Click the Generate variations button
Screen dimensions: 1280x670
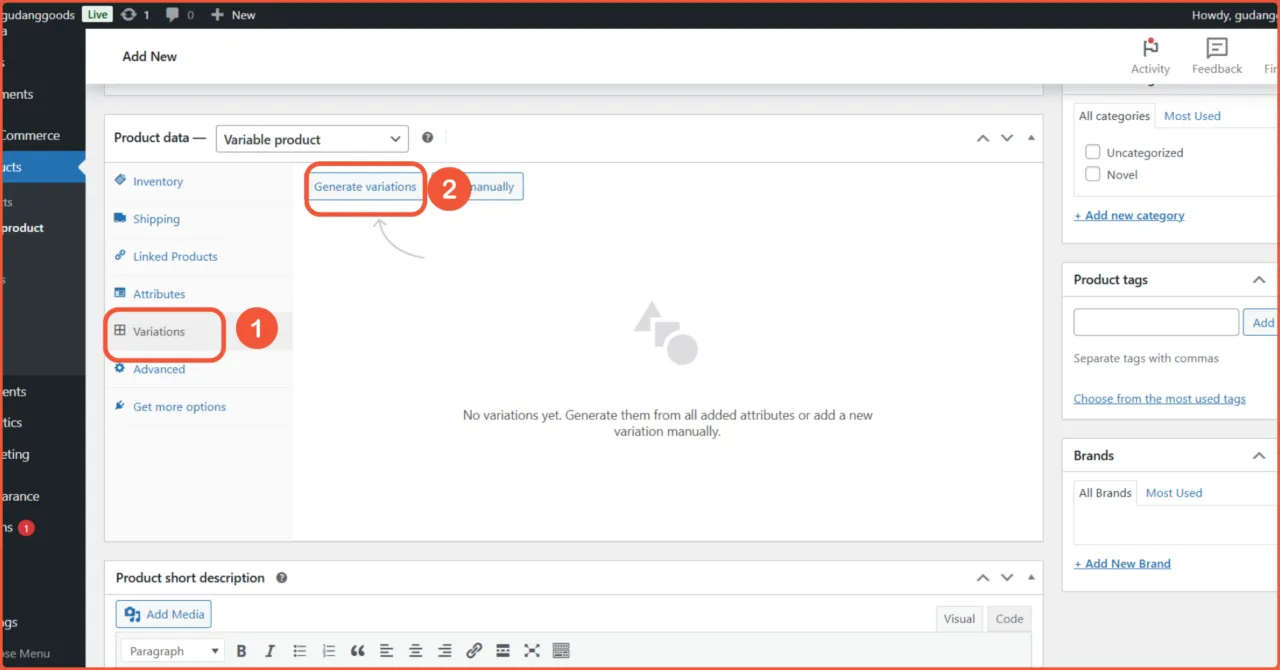pos(364,186)
